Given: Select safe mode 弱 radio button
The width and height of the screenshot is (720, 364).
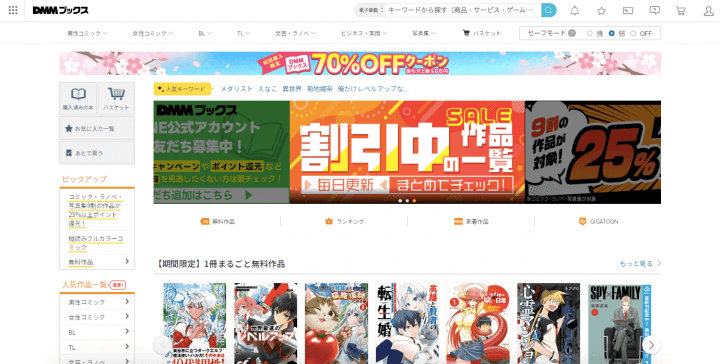Looking at the screenshot, I should [612, 33].
